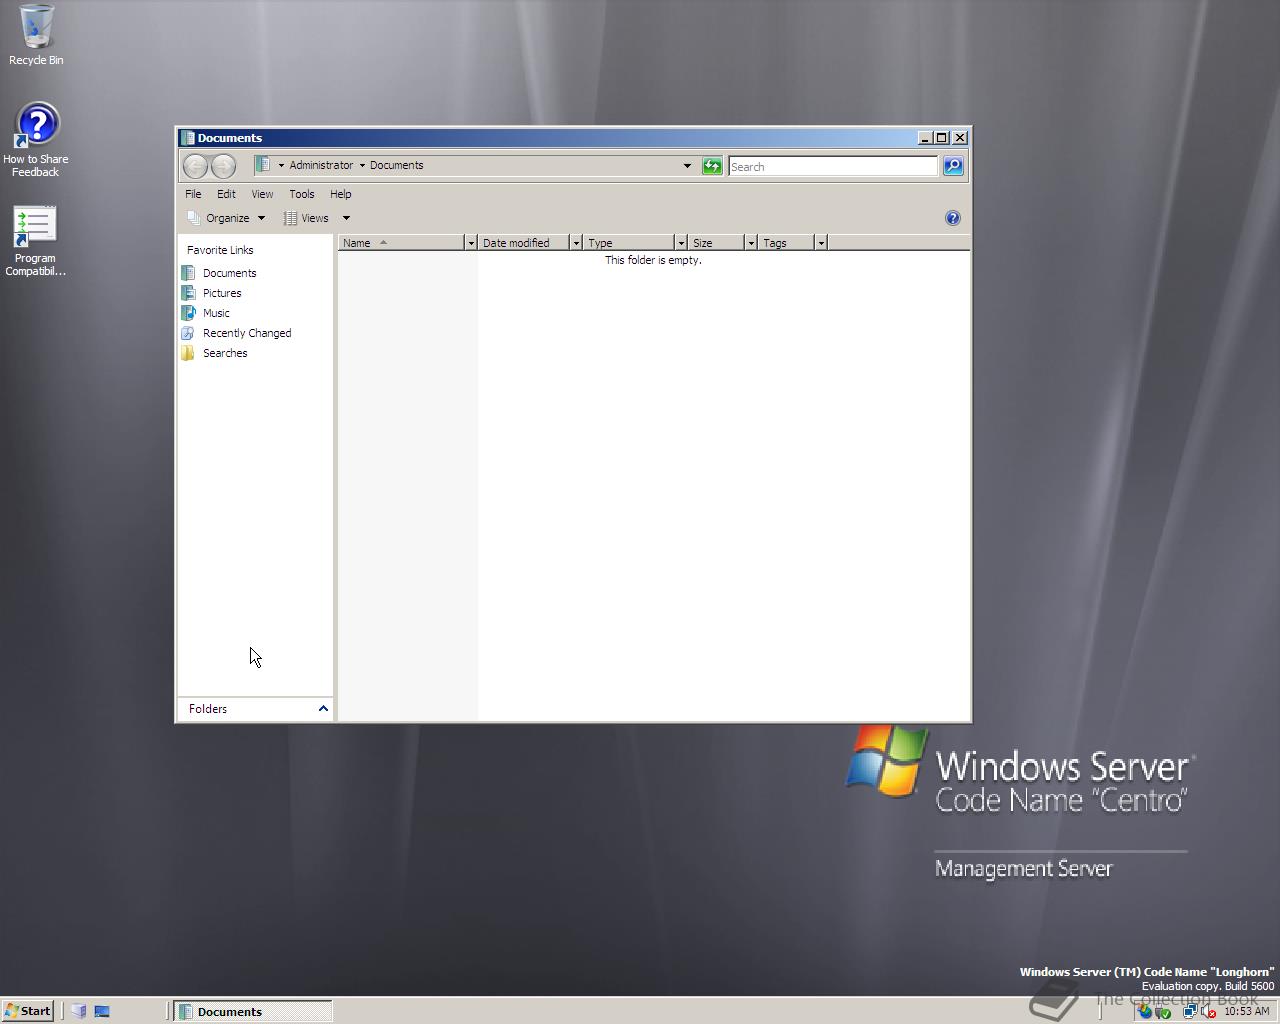Sort by the Date modified column header
The width and height of the screenshot is (1280, 1024).
click(524, 243)
